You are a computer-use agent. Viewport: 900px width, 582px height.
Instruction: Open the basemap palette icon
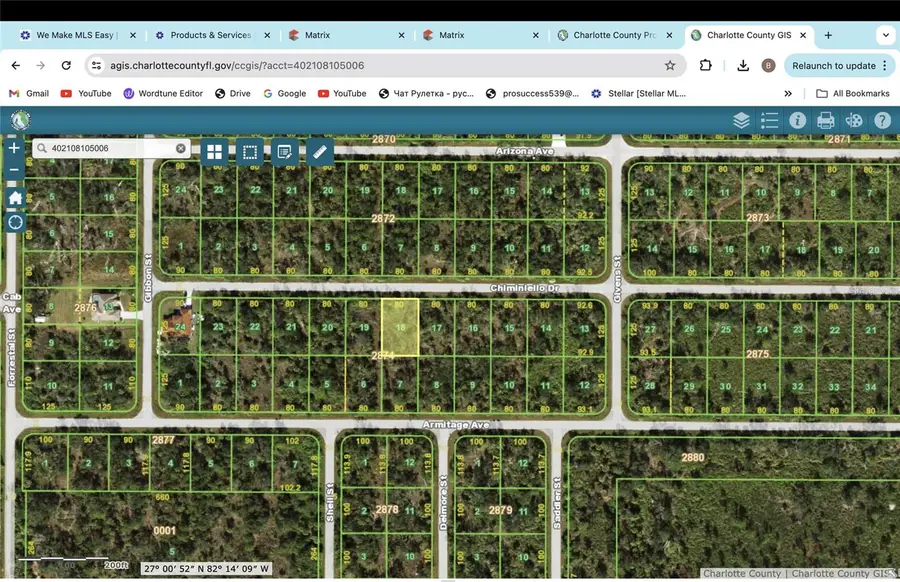853,120
